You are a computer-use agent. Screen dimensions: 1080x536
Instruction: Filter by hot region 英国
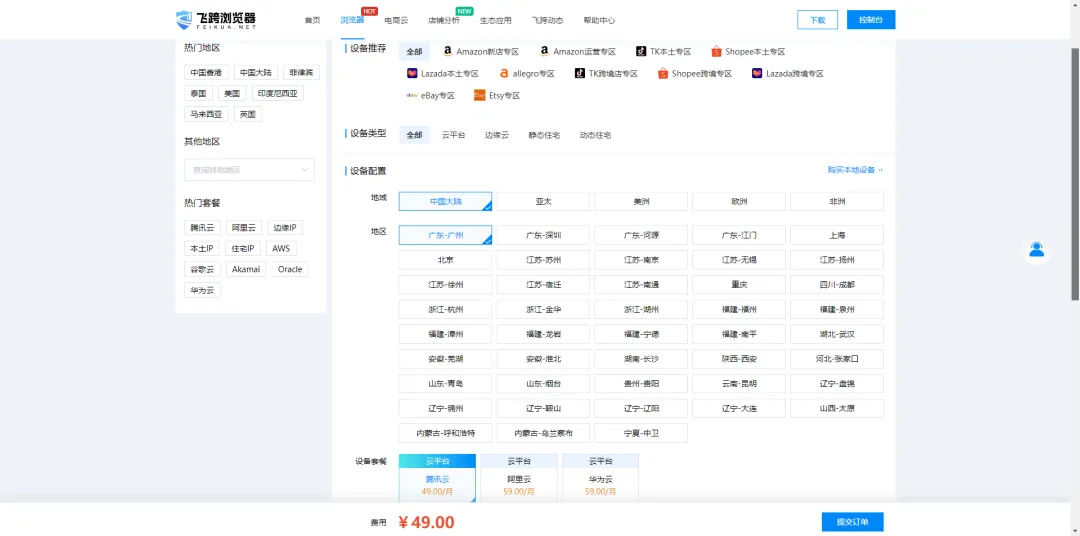tap(247, 114)
